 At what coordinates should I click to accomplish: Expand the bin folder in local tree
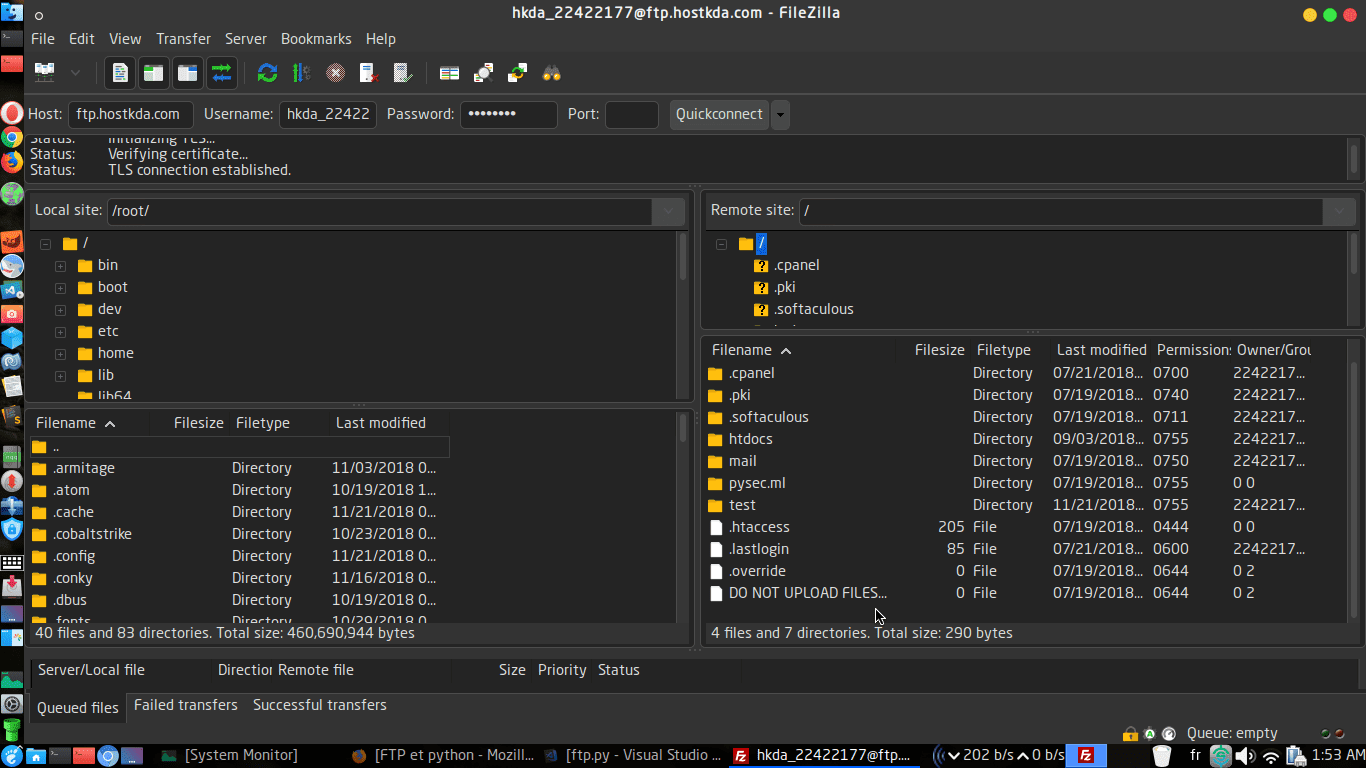coord(60,266)
